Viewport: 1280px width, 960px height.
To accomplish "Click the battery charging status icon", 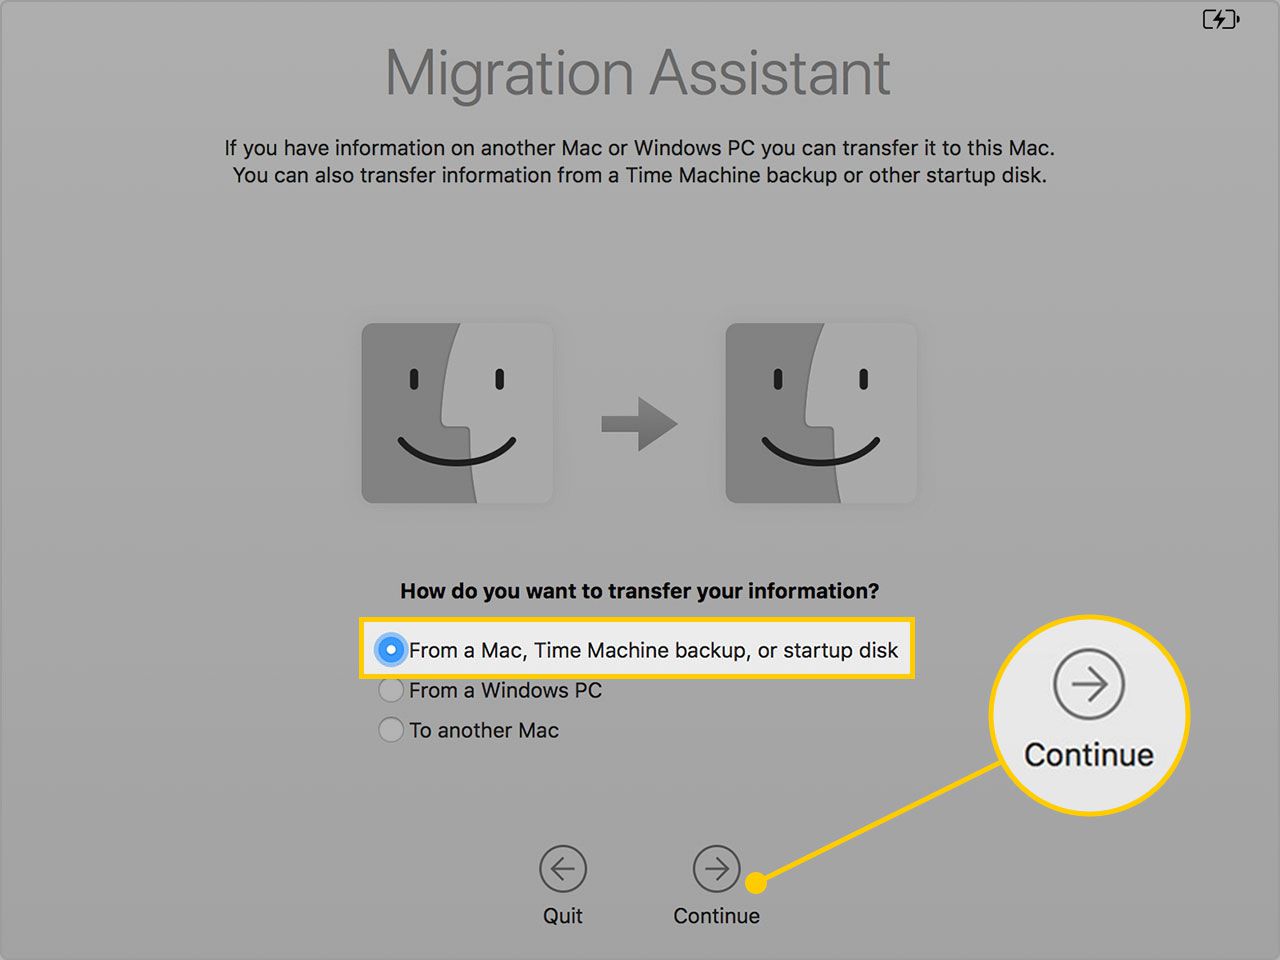I will click(1221, 19).
